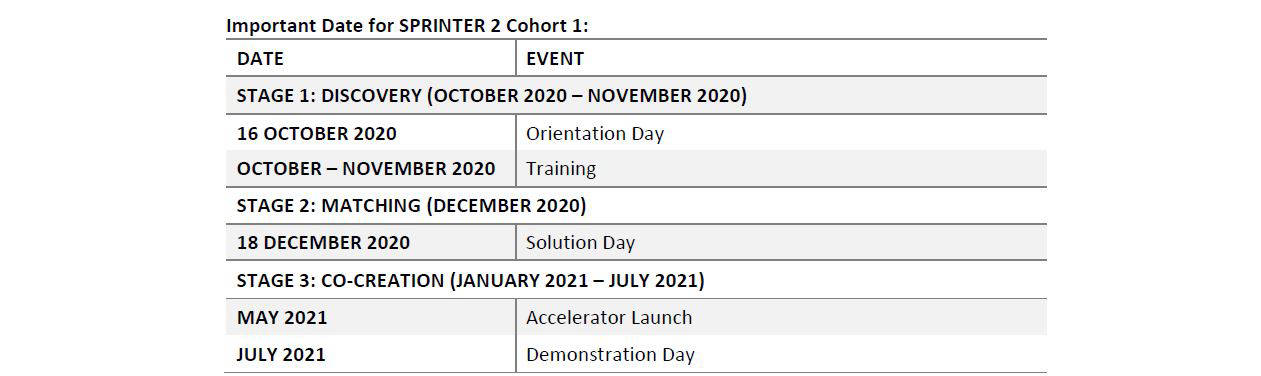Click the Stage 2: Matching heading row
1261x376 pixels.
635,206
